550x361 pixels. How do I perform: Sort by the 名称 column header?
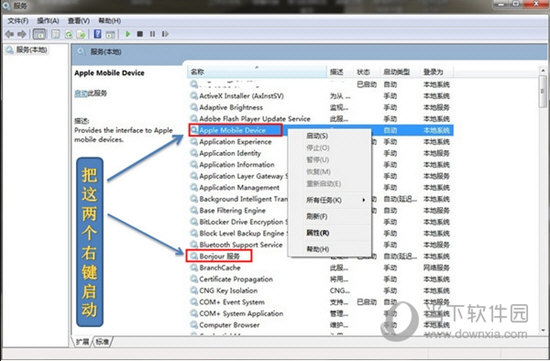pyautogui.click(x=257, y=72)
